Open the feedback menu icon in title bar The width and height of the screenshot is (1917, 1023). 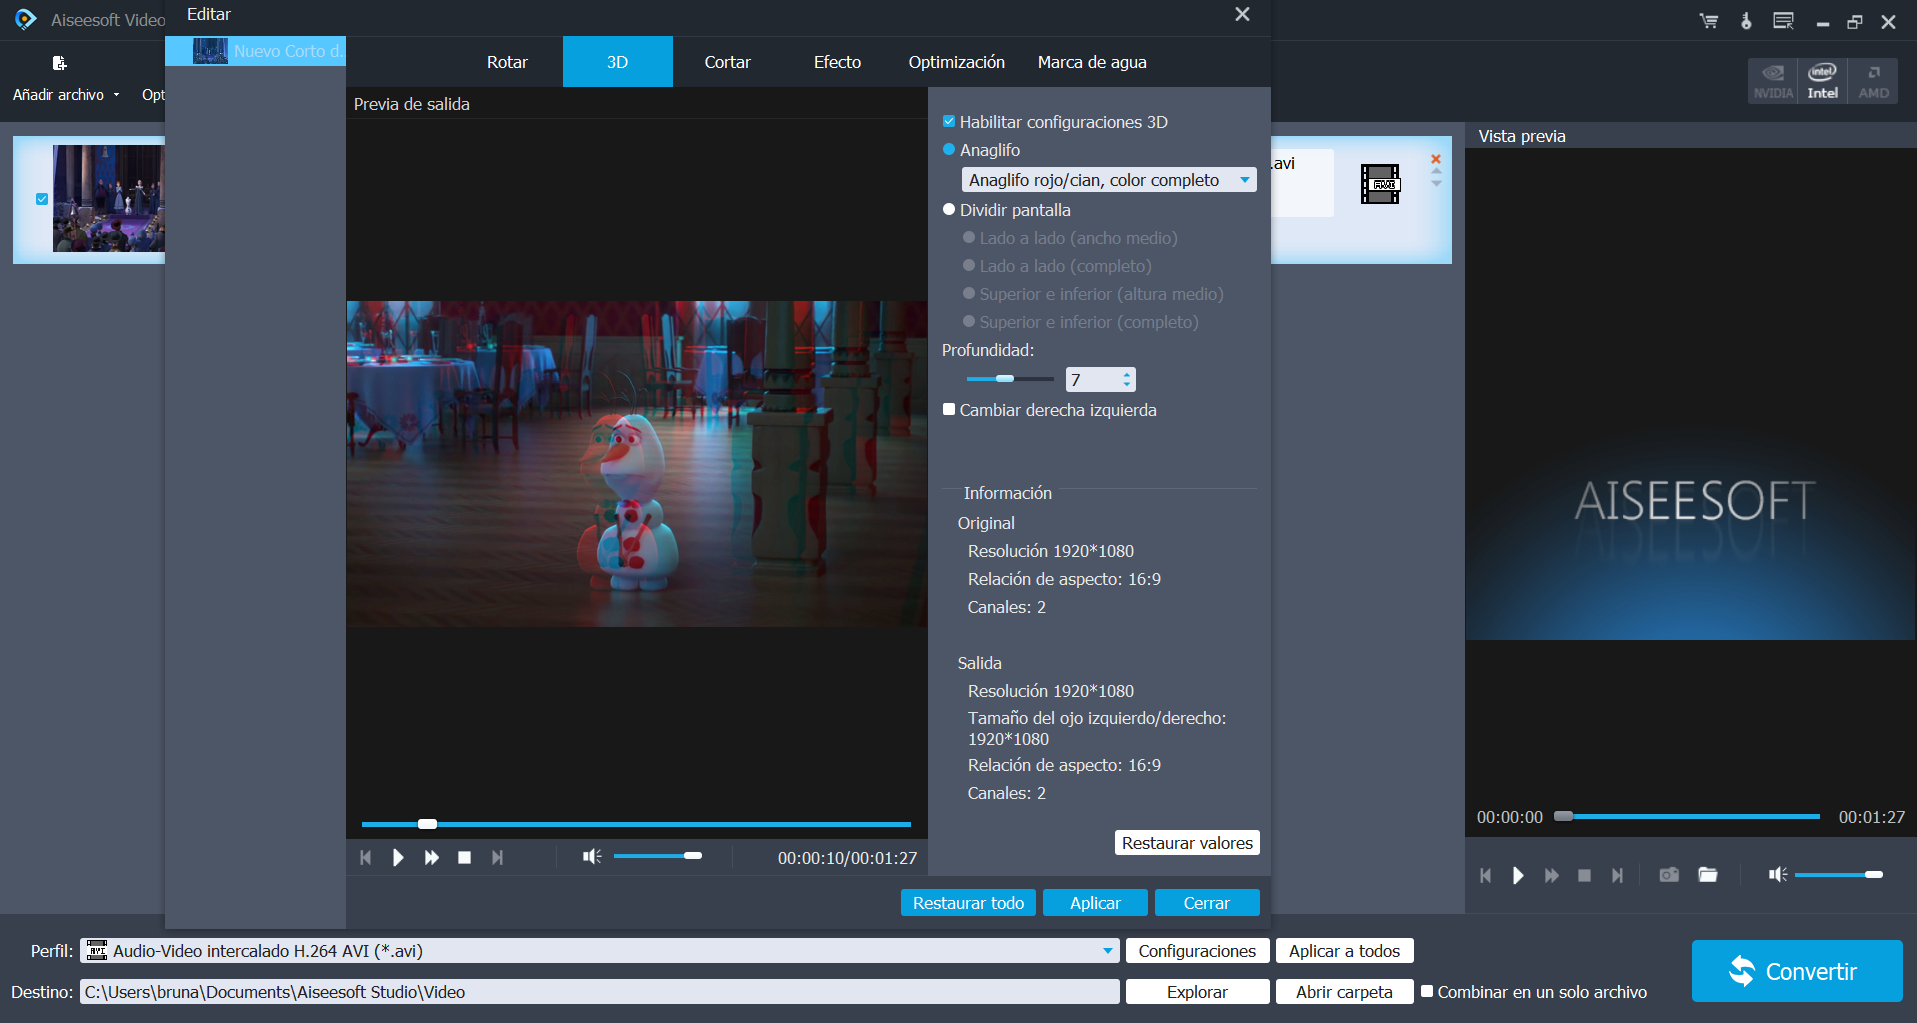pyautogui.click(x=1783, y=21)
